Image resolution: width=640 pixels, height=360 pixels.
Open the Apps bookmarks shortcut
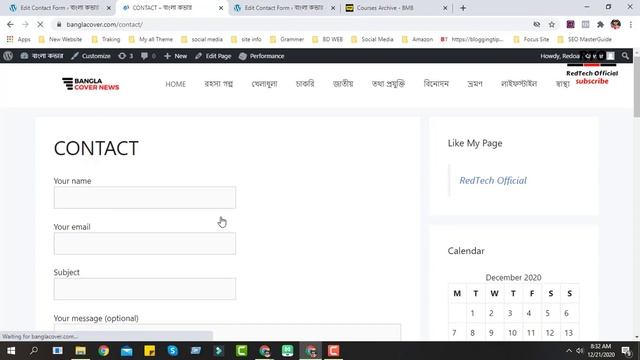18,39
